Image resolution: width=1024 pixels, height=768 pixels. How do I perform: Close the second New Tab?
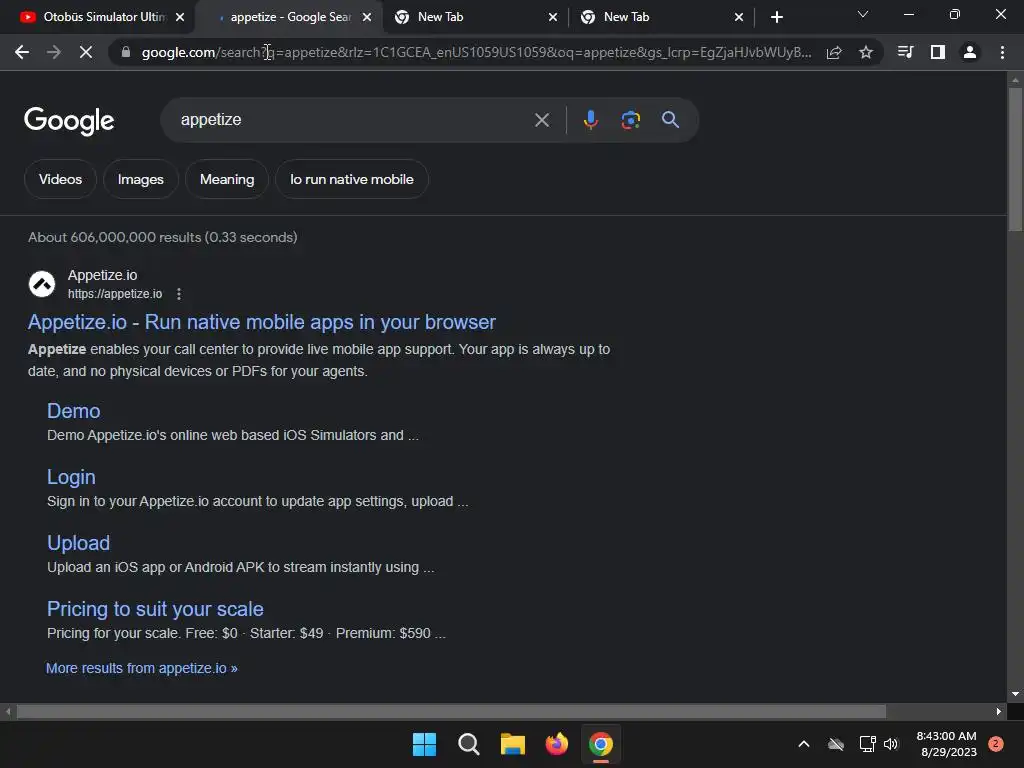pos(739,17)
